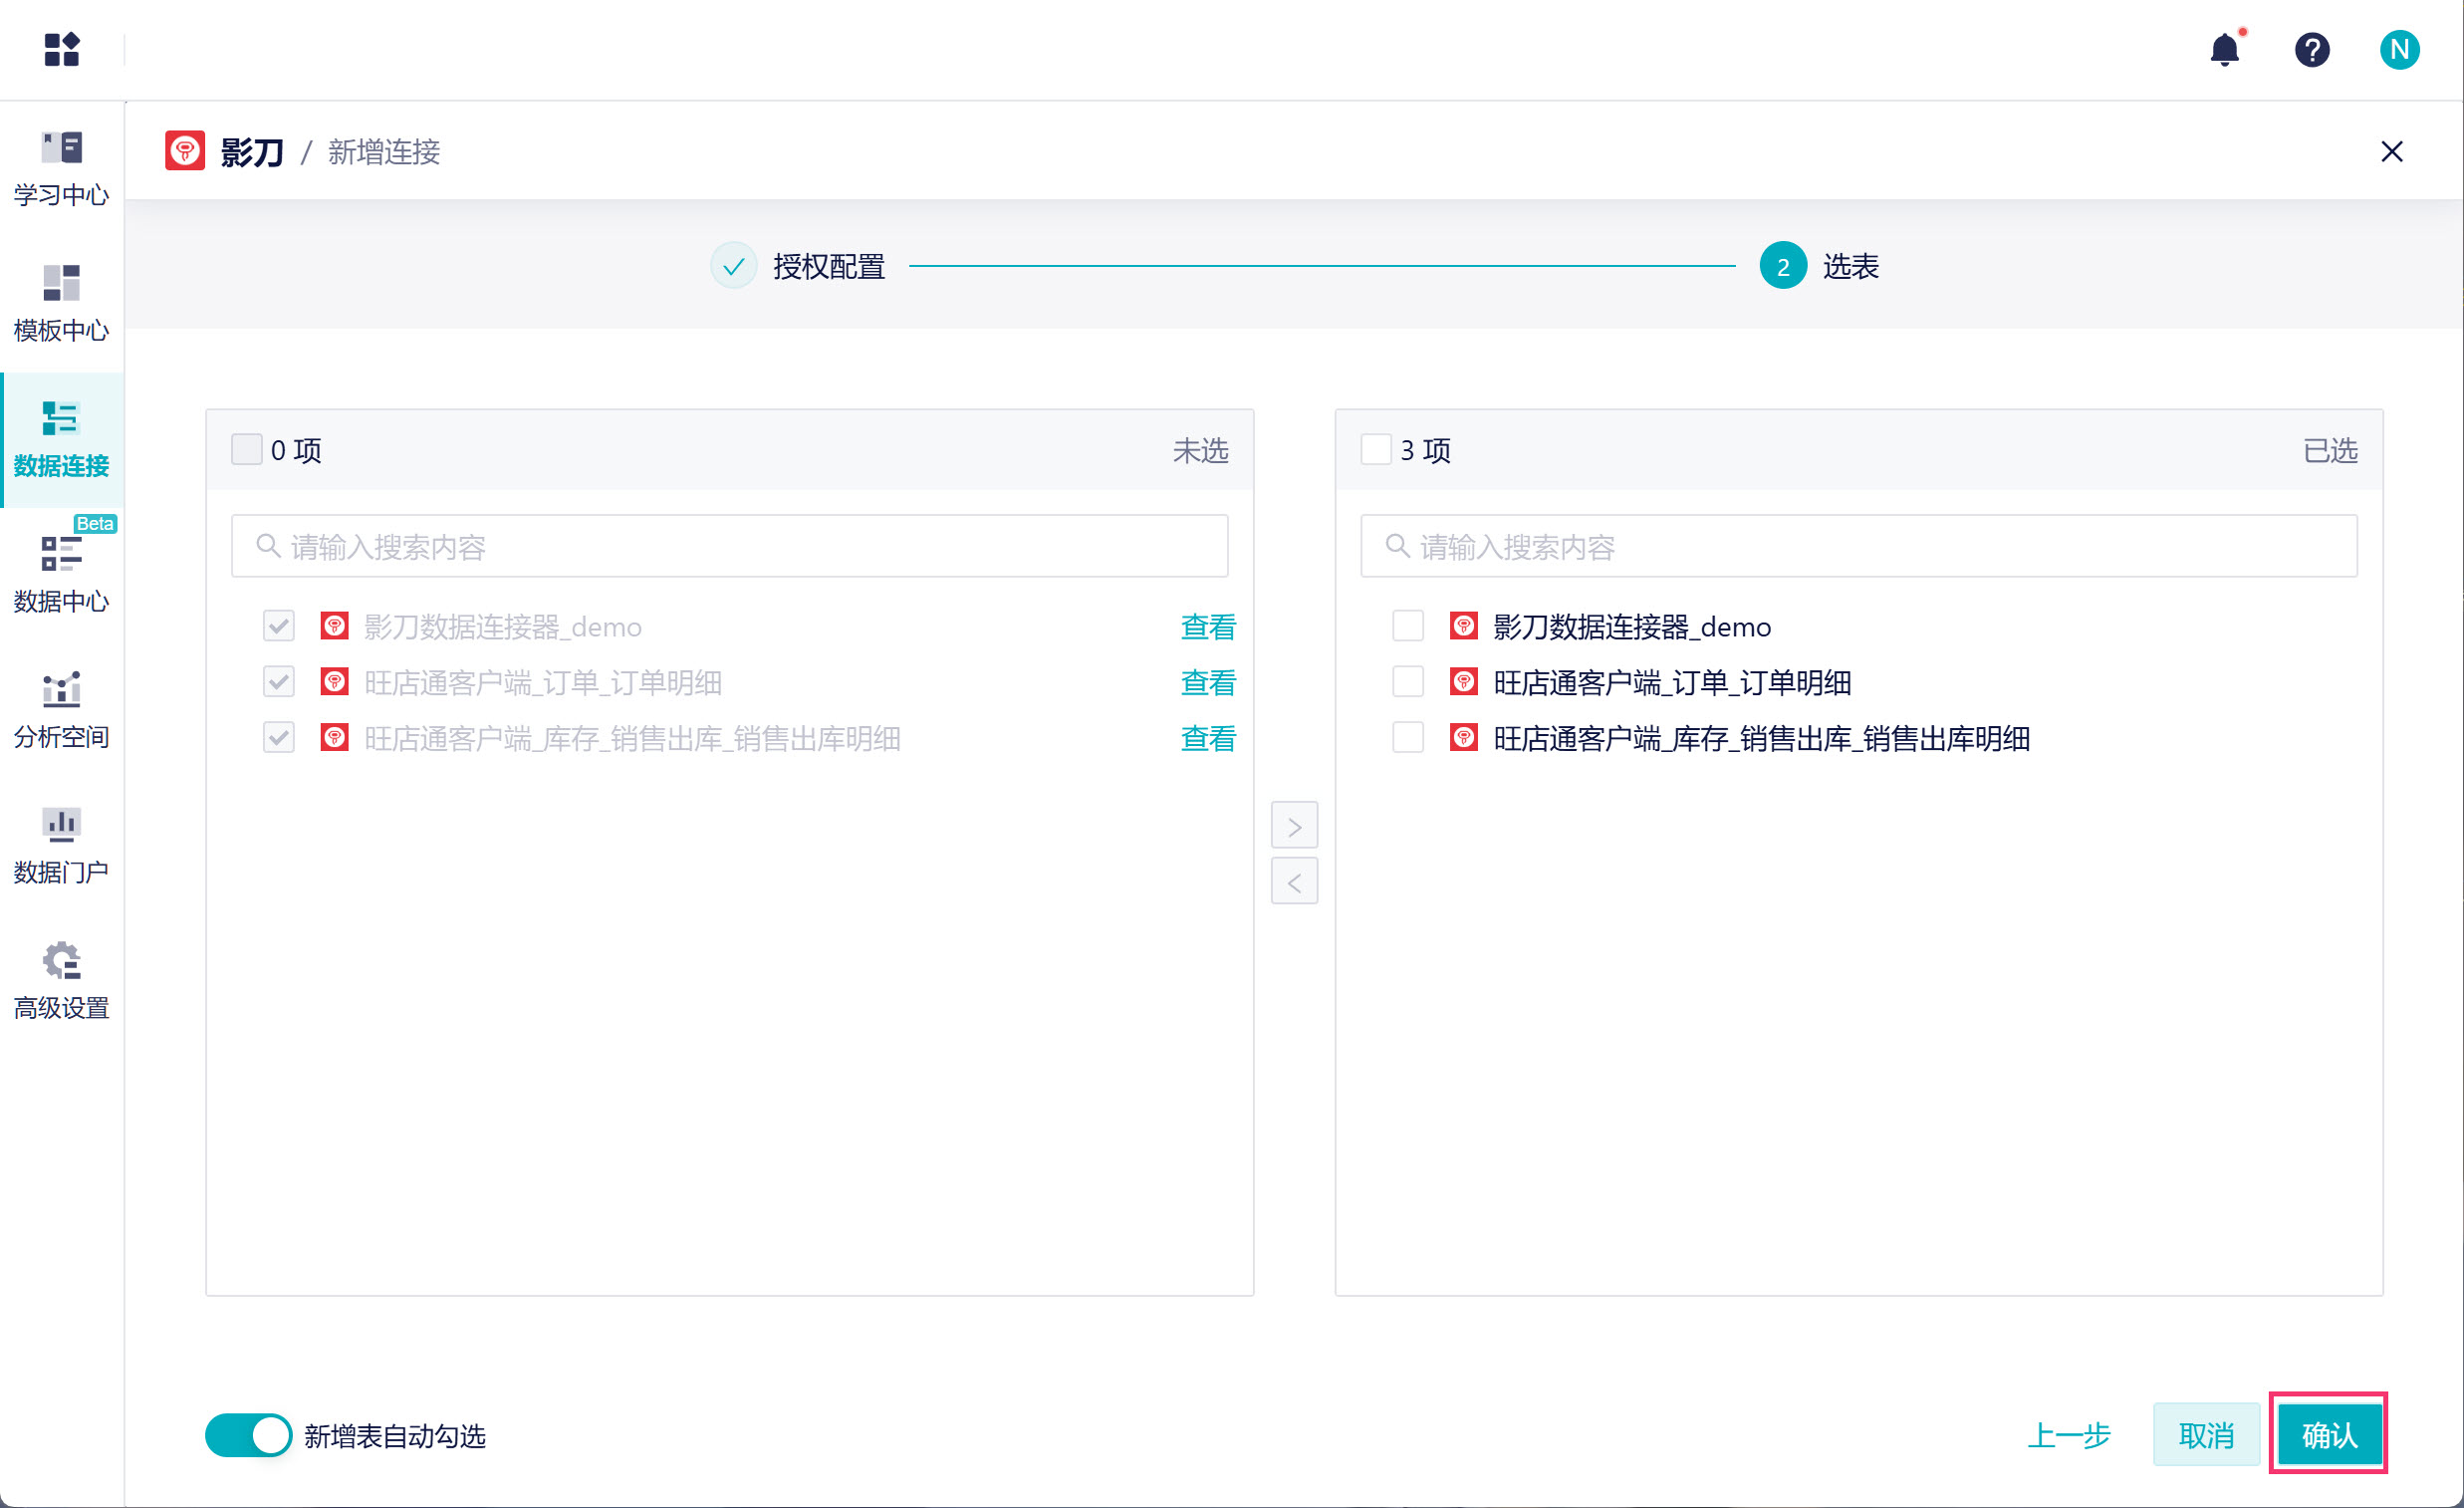Click the 影刀 logo icon in header

(185, 151)
